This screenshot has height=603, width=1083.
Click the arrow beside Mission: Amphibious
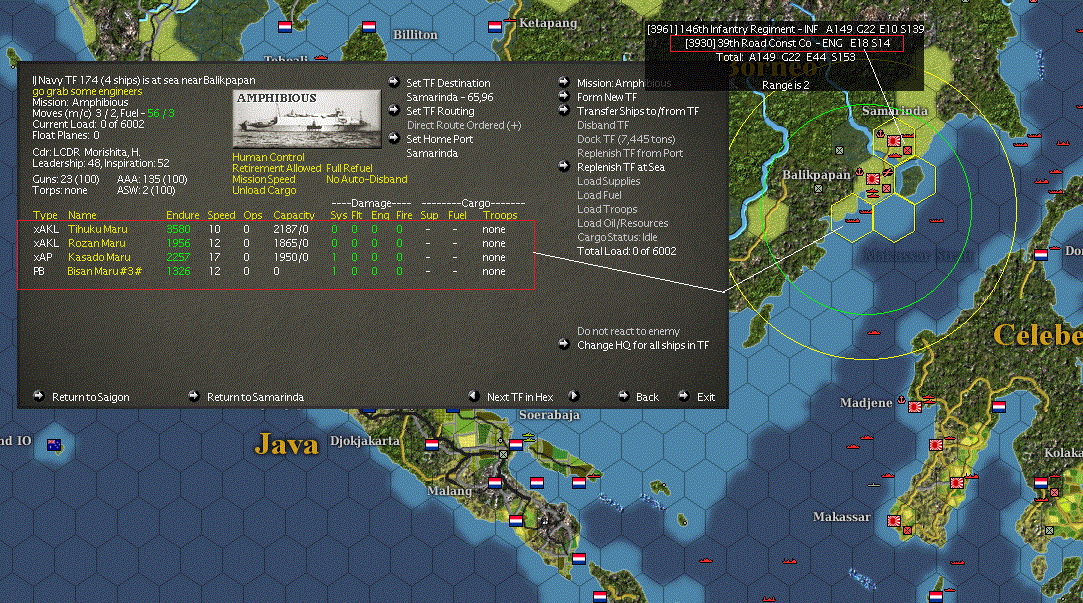564,82
